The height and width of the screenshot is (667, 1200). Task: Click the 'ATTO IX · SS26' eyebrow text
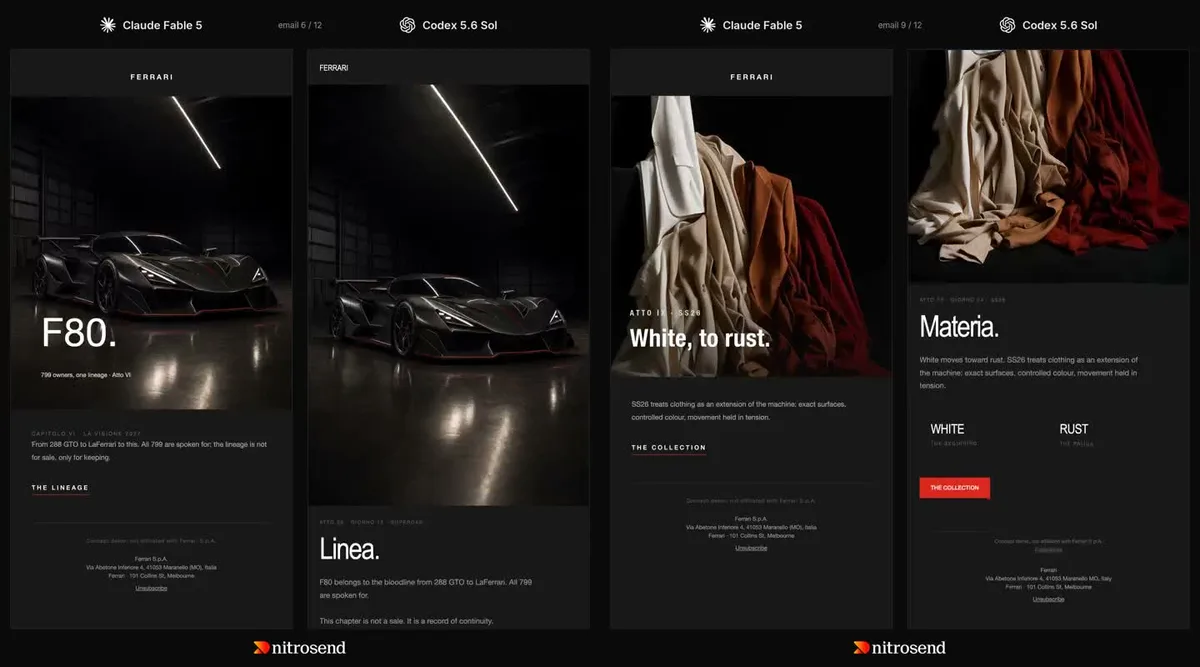point(666,313)
